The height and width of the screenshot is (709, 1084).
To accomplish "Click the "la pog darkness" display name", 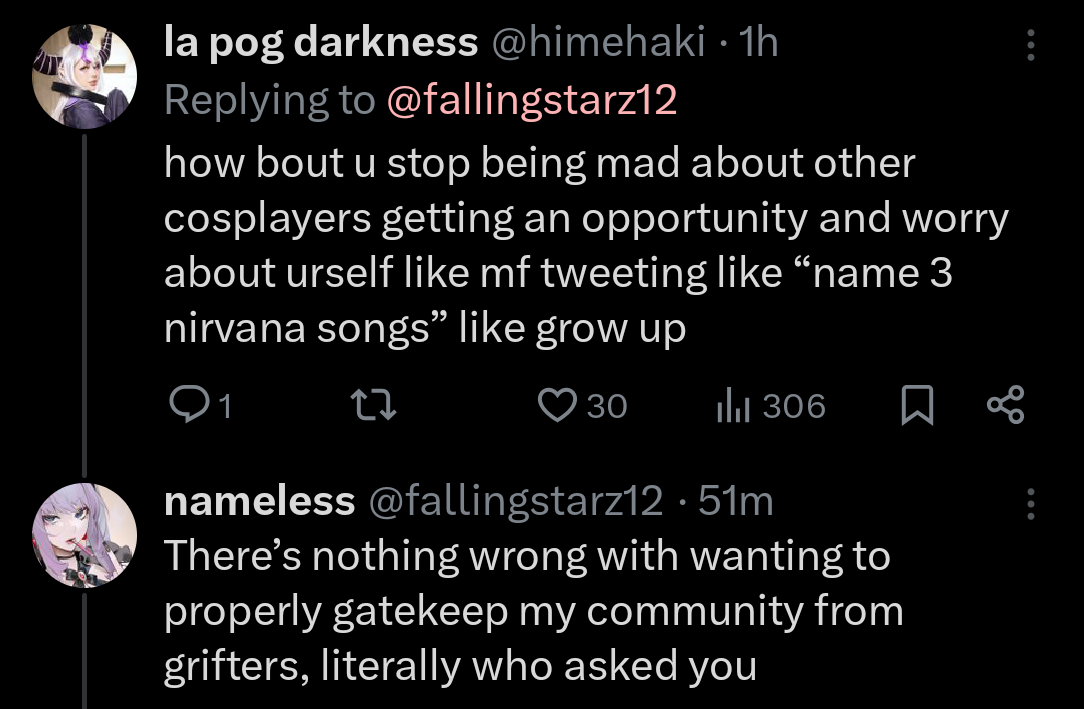I will (321, 42).
